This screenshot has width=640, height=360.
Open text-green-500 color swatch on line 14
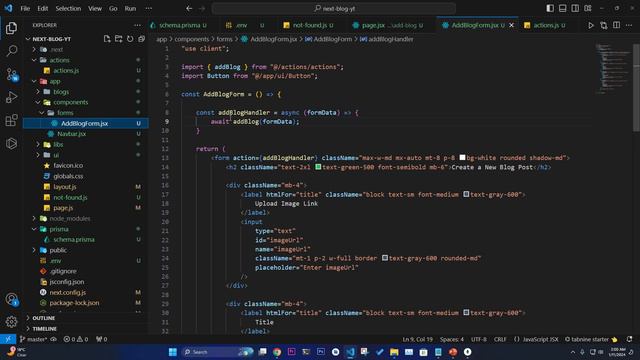coord(318,167)
